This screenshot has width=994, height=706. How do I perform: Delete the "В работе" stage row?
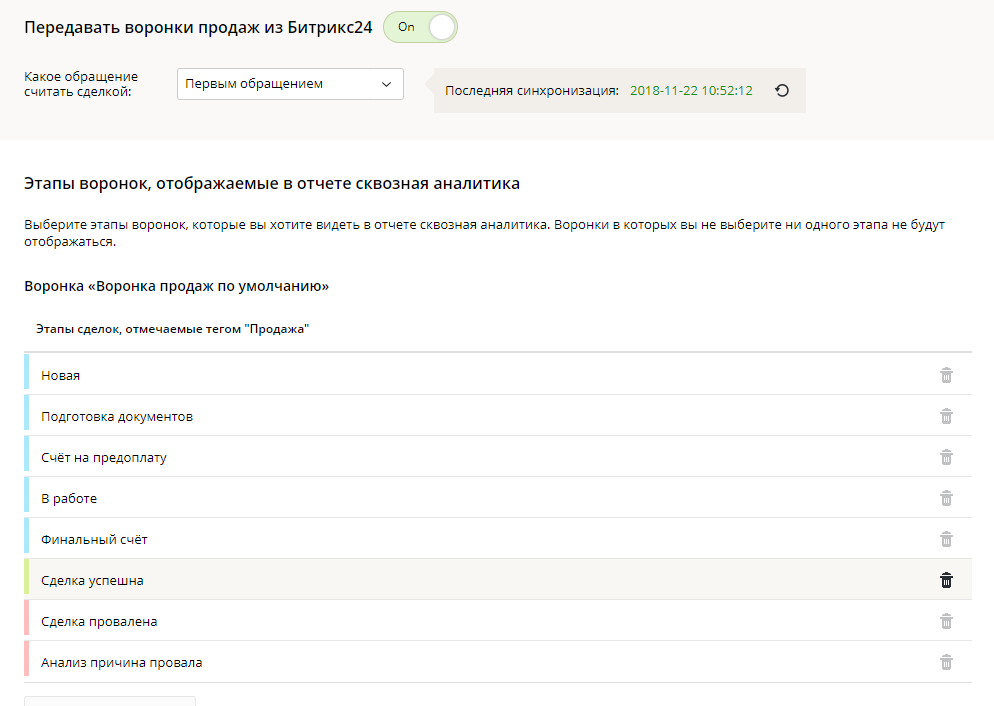pyautogui.click(x=946, y=498)
